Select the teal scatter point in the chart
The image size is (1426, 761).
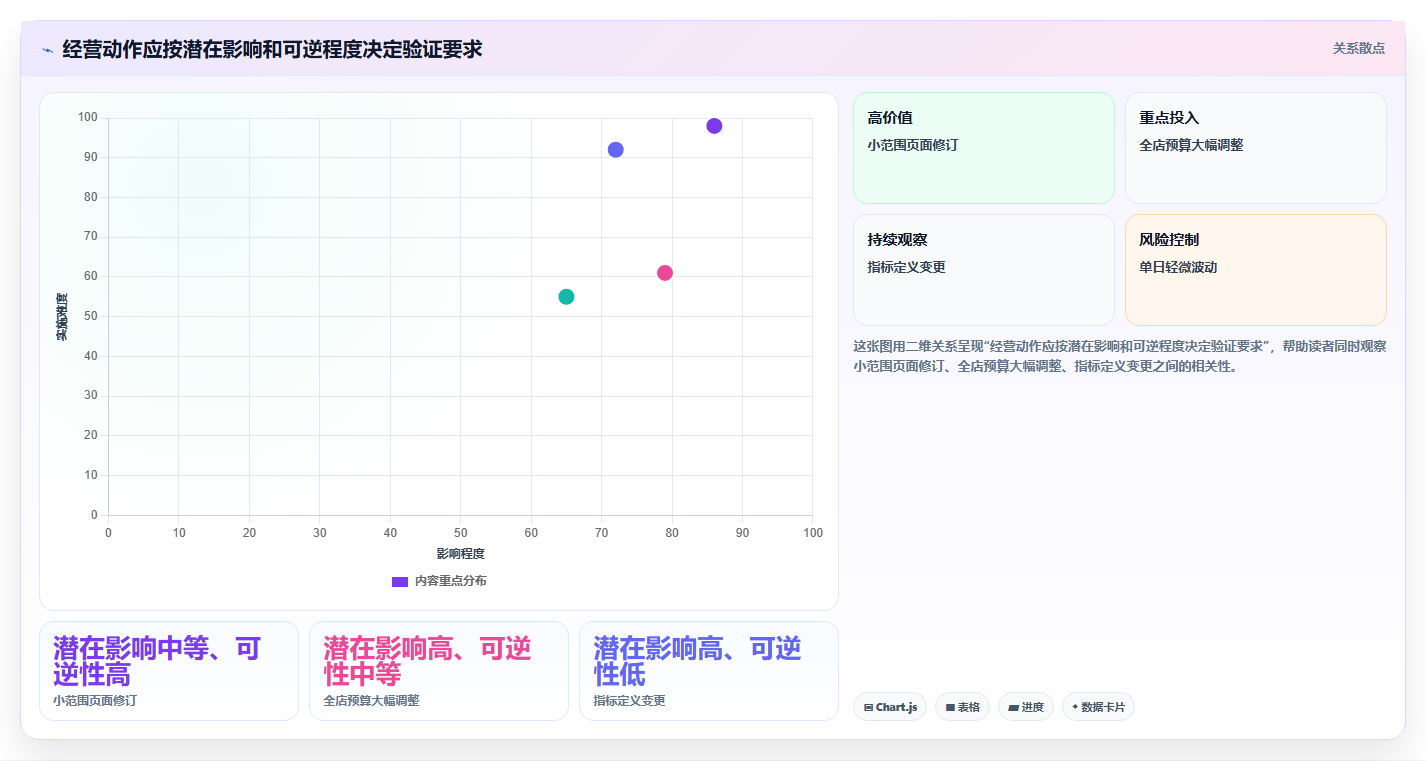pyautogui.click(x=566, y=297)
